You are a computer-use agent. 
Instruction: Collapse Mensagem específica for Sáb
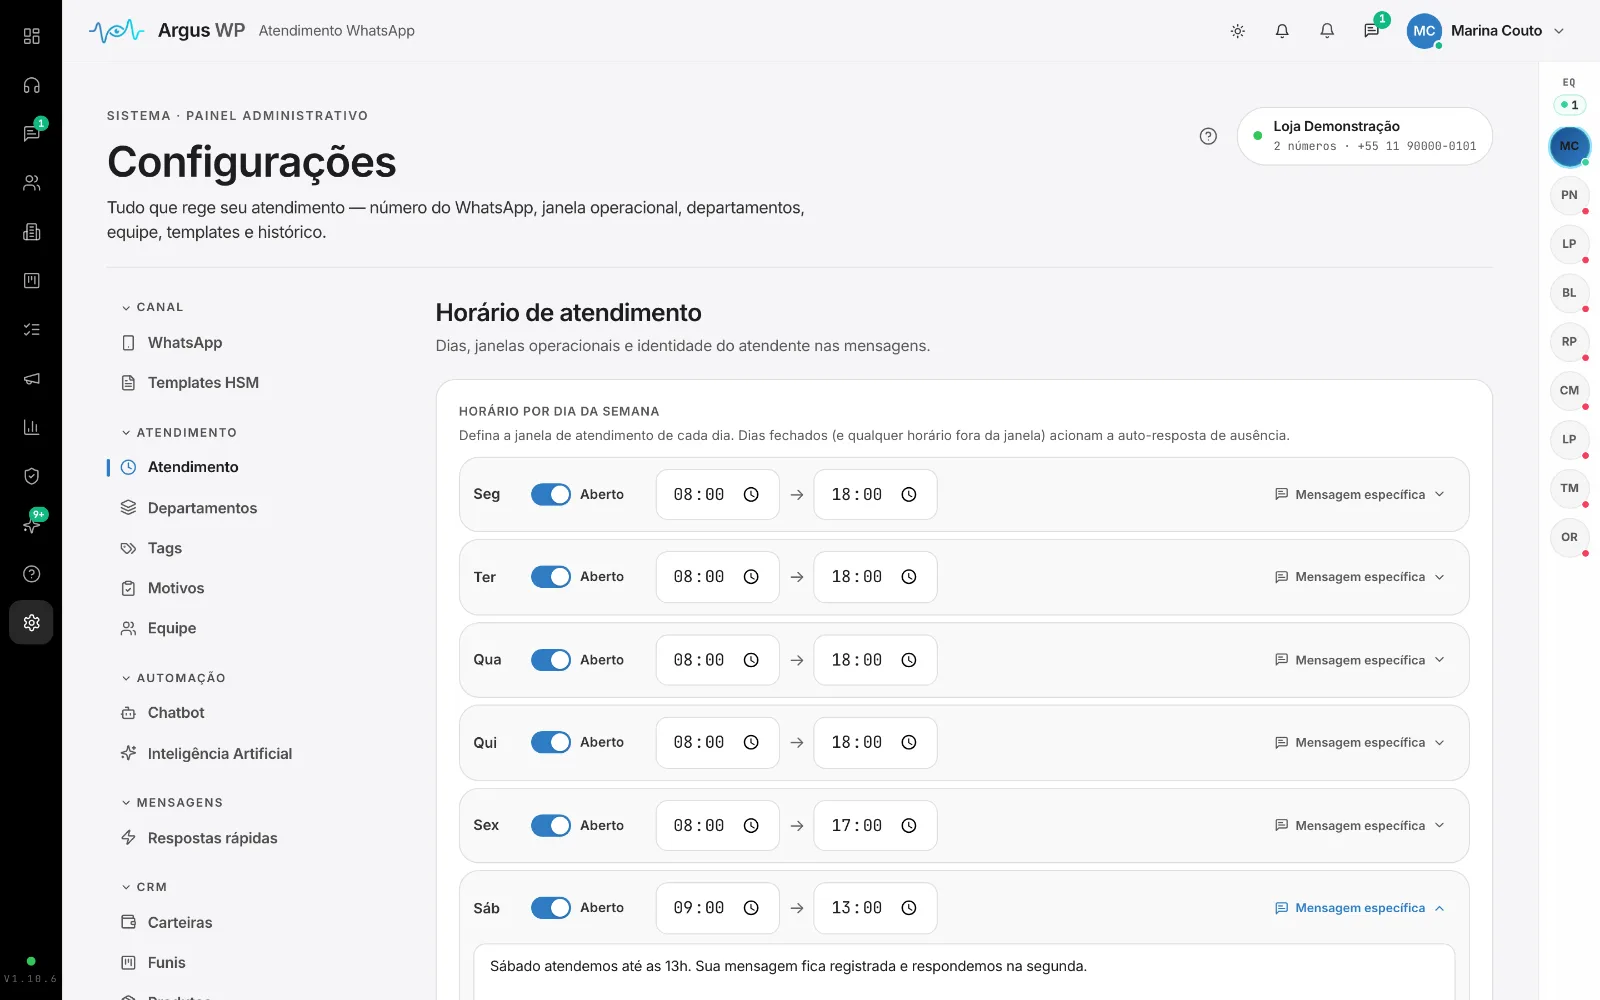click(1360, 908)
